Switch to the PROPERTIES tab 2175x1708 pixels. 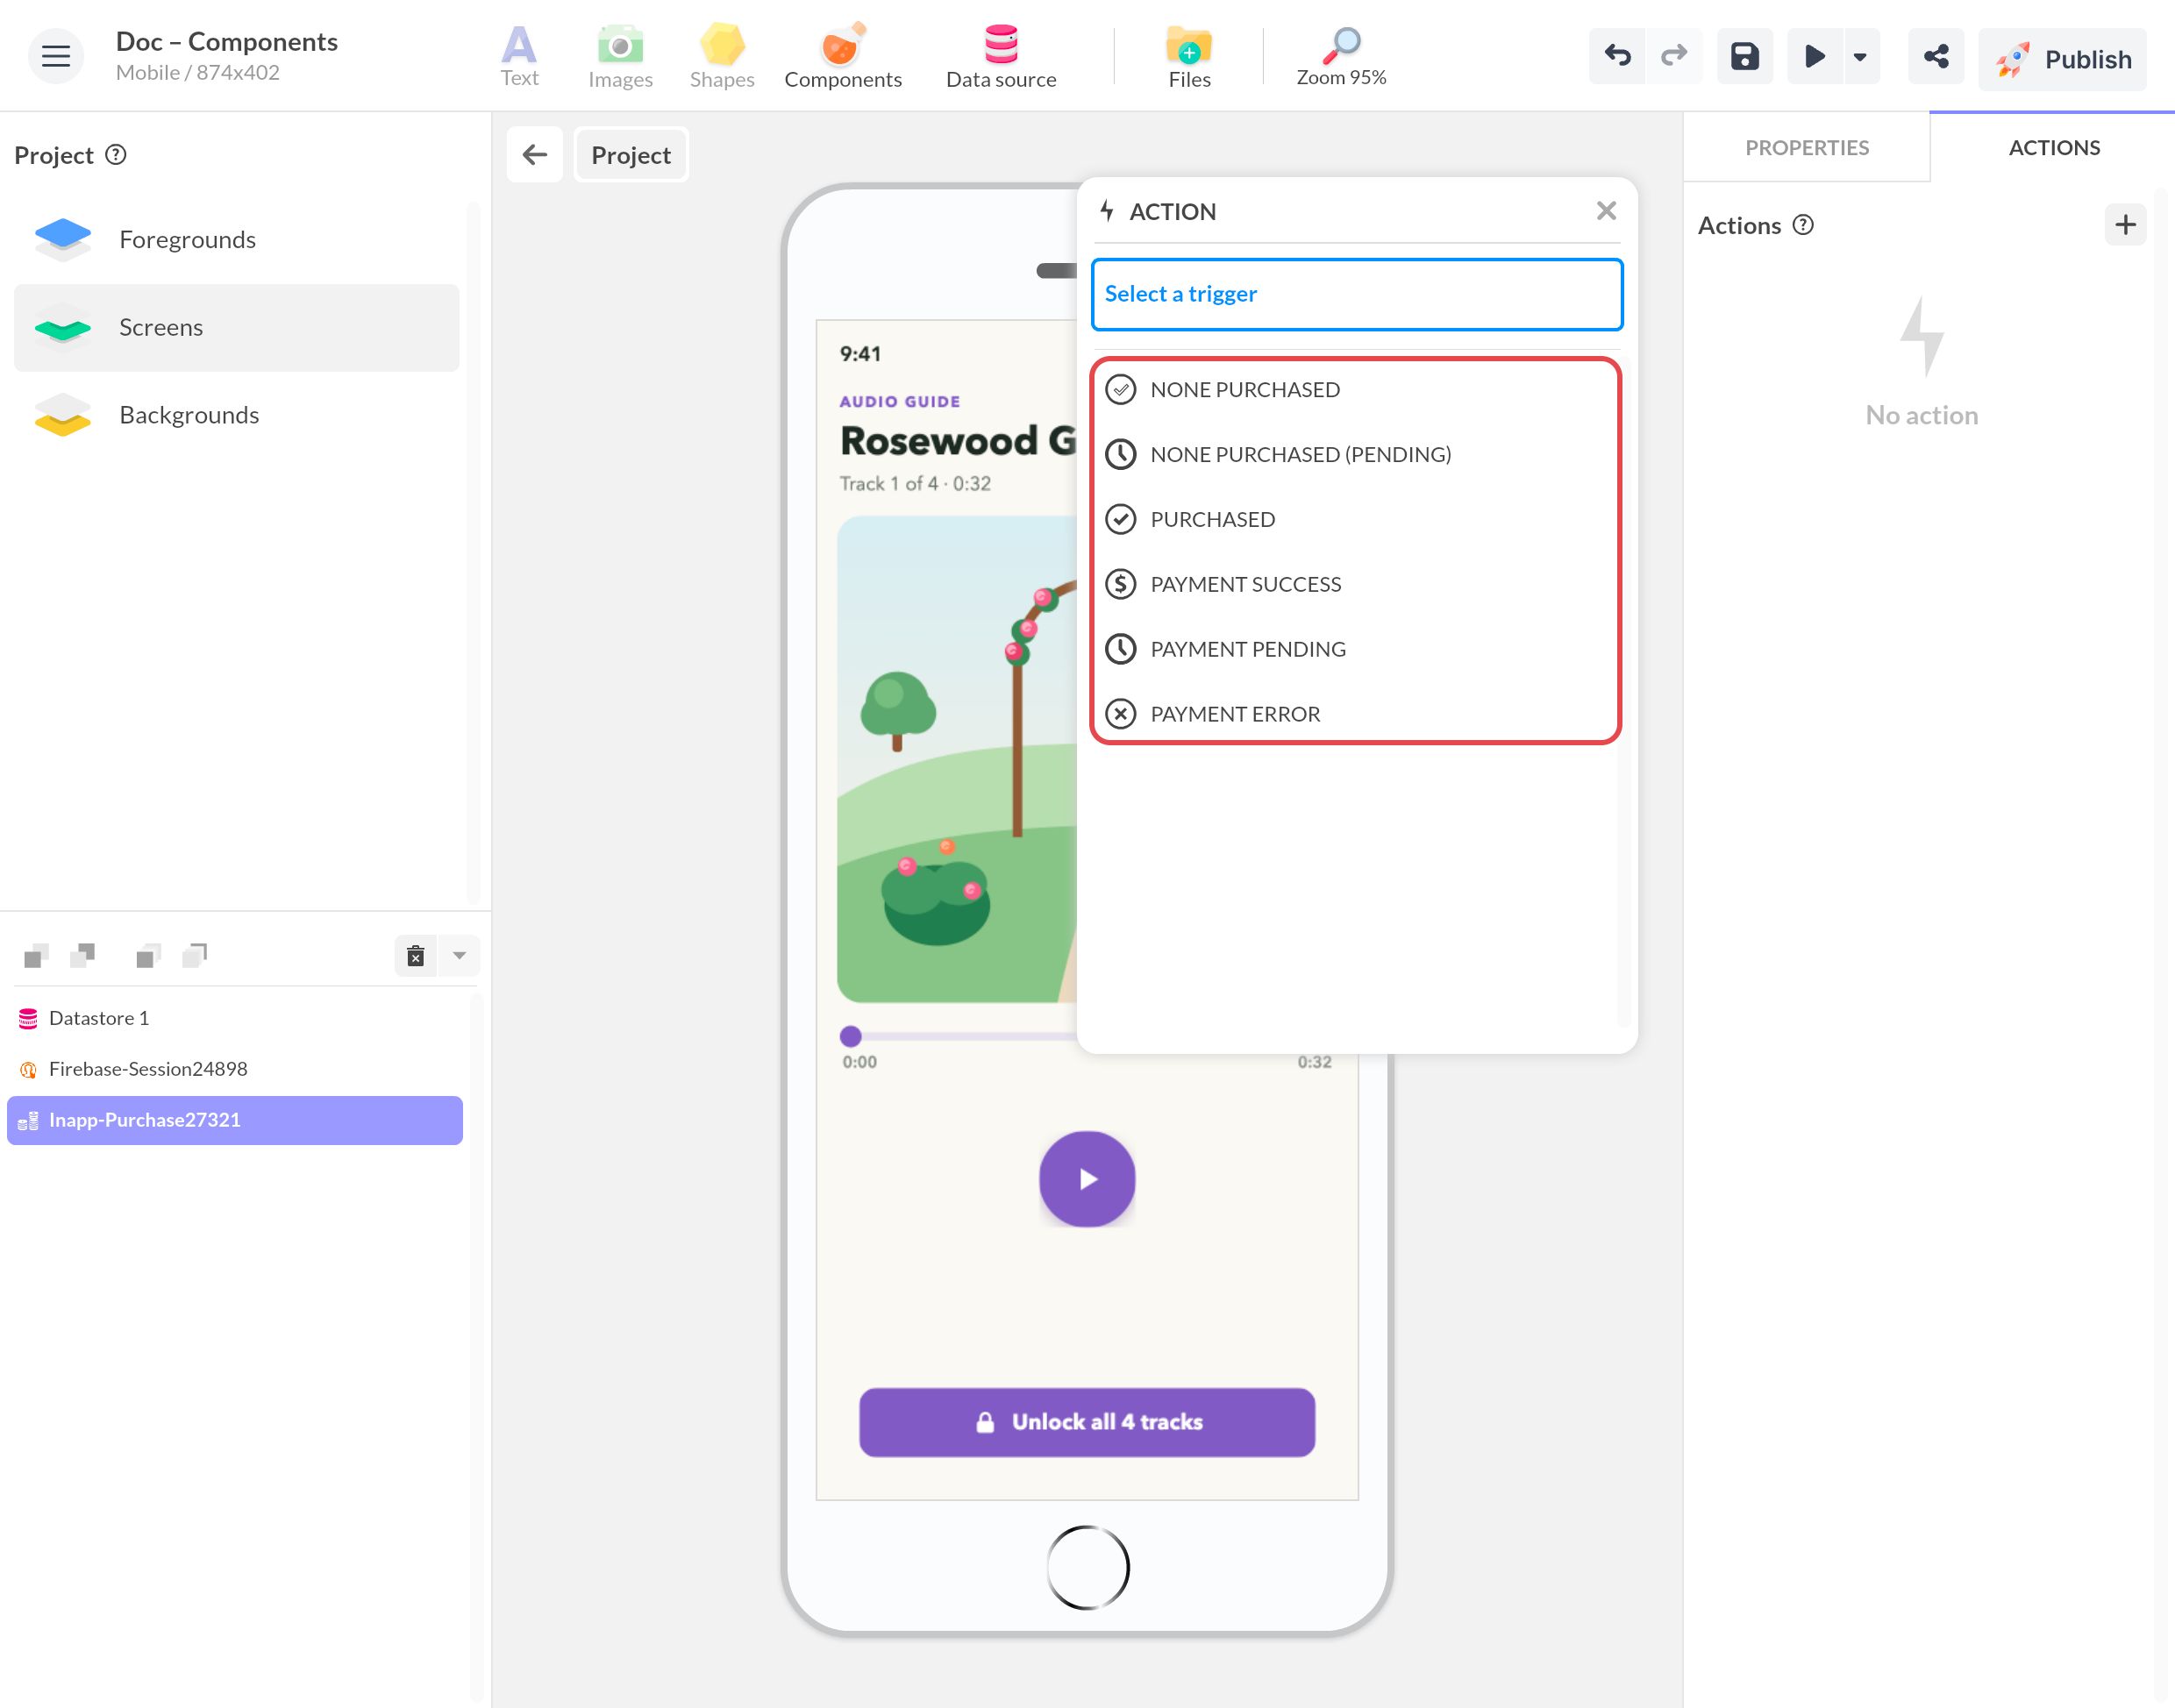1806,147
